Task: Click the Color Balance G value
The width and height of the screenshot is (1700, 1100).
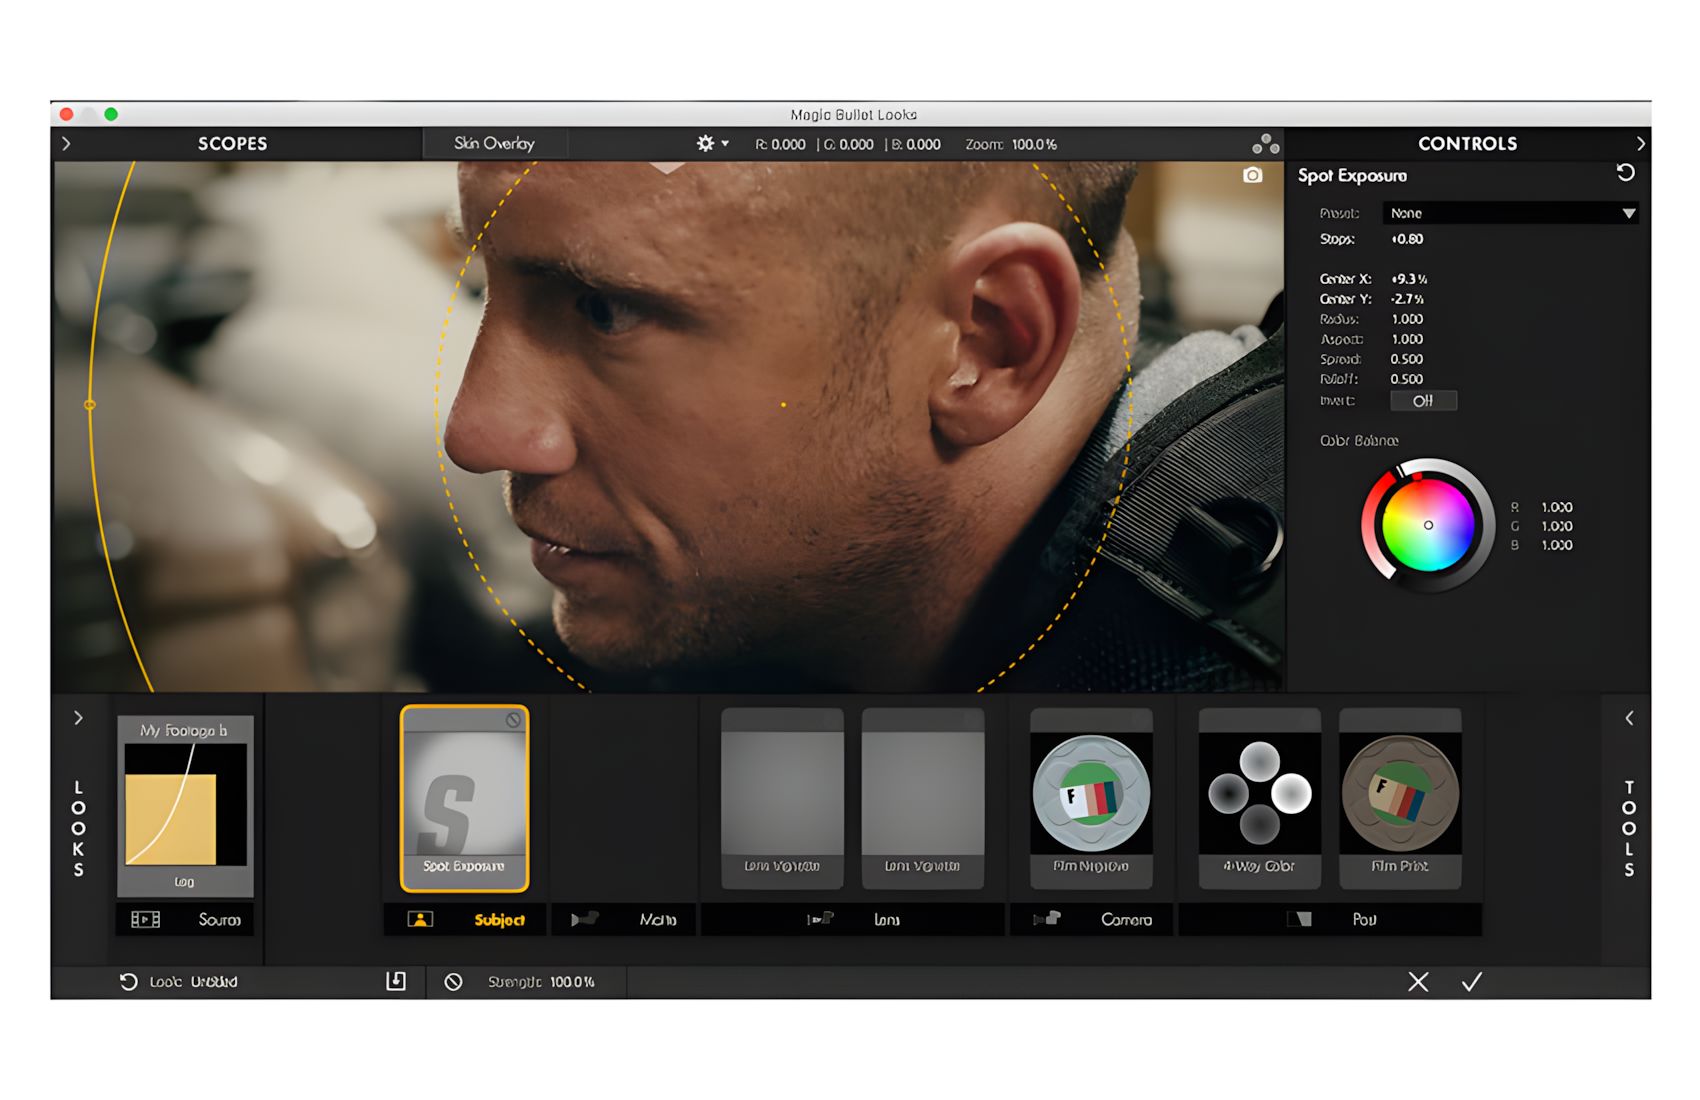Action: (1557, 526)
